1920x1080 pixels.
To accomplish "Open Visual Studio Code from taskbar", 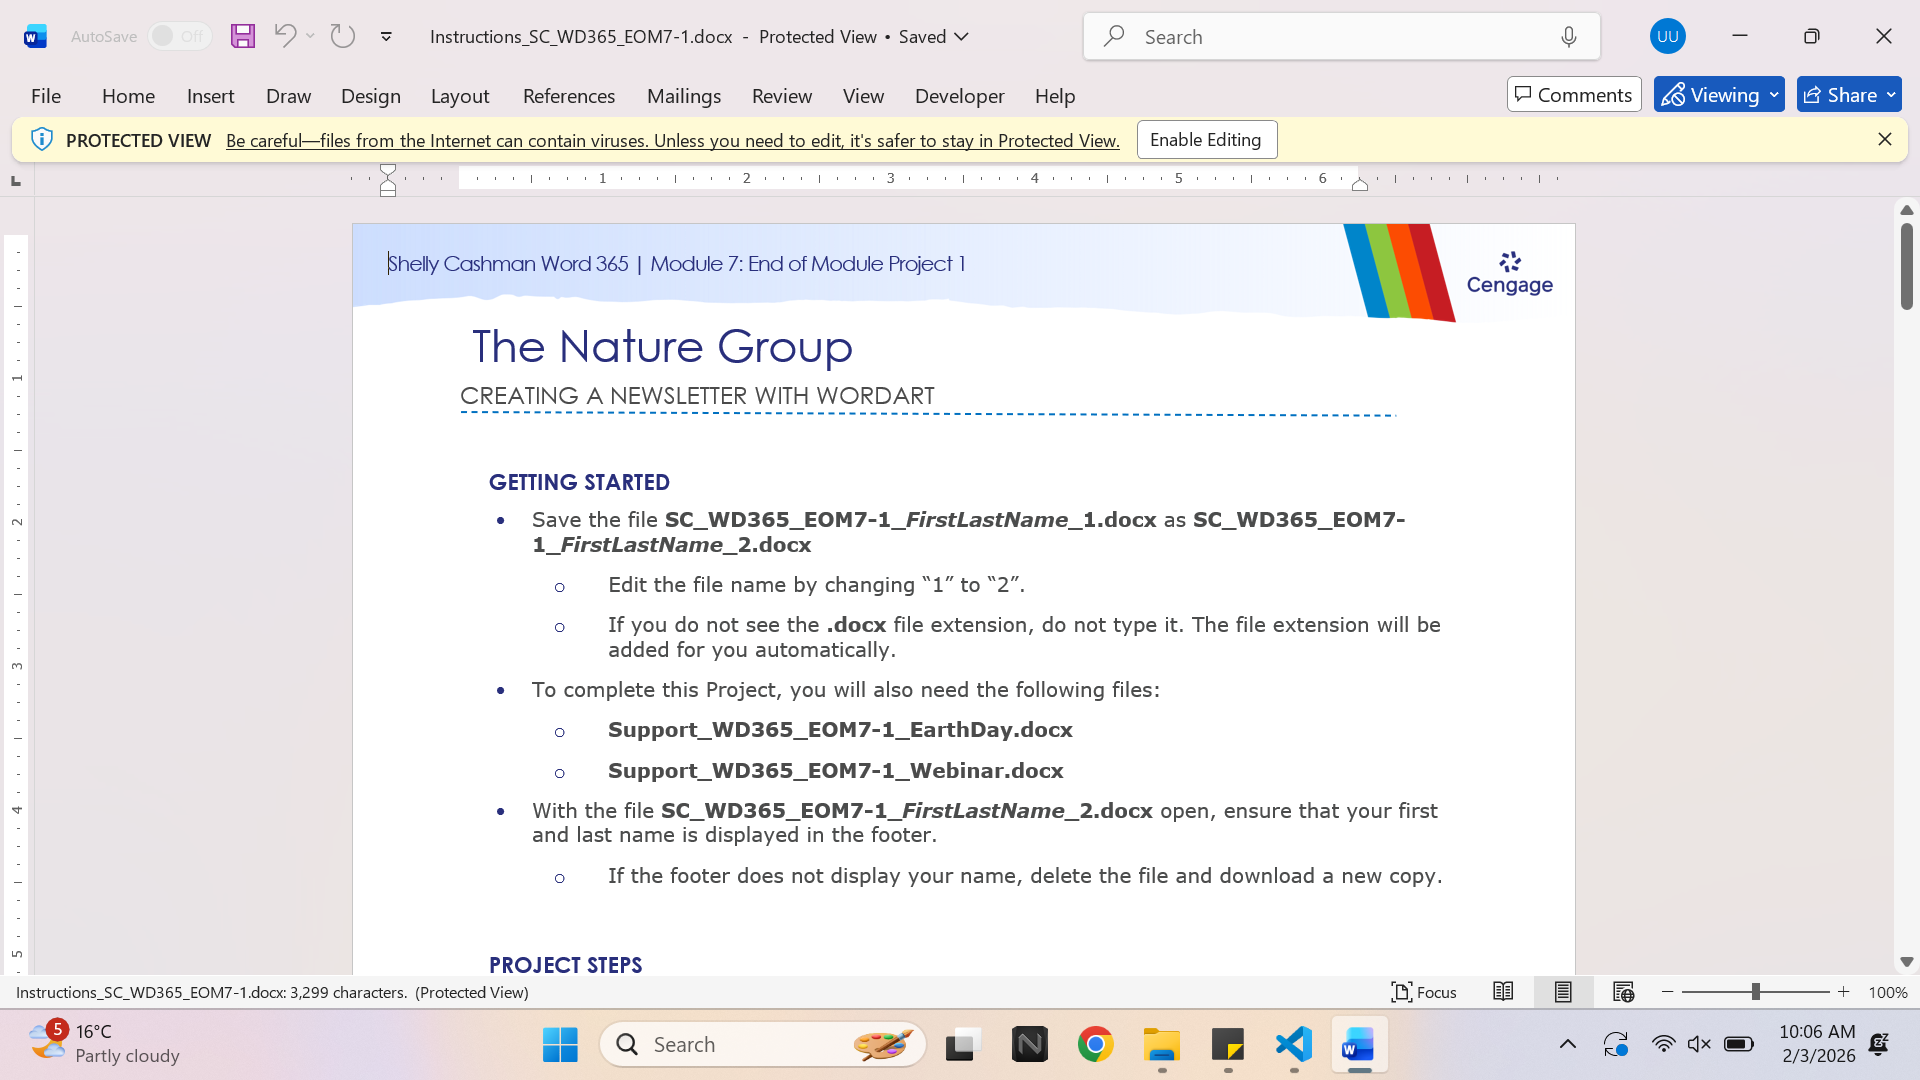I will (x=1293, y=1045).
